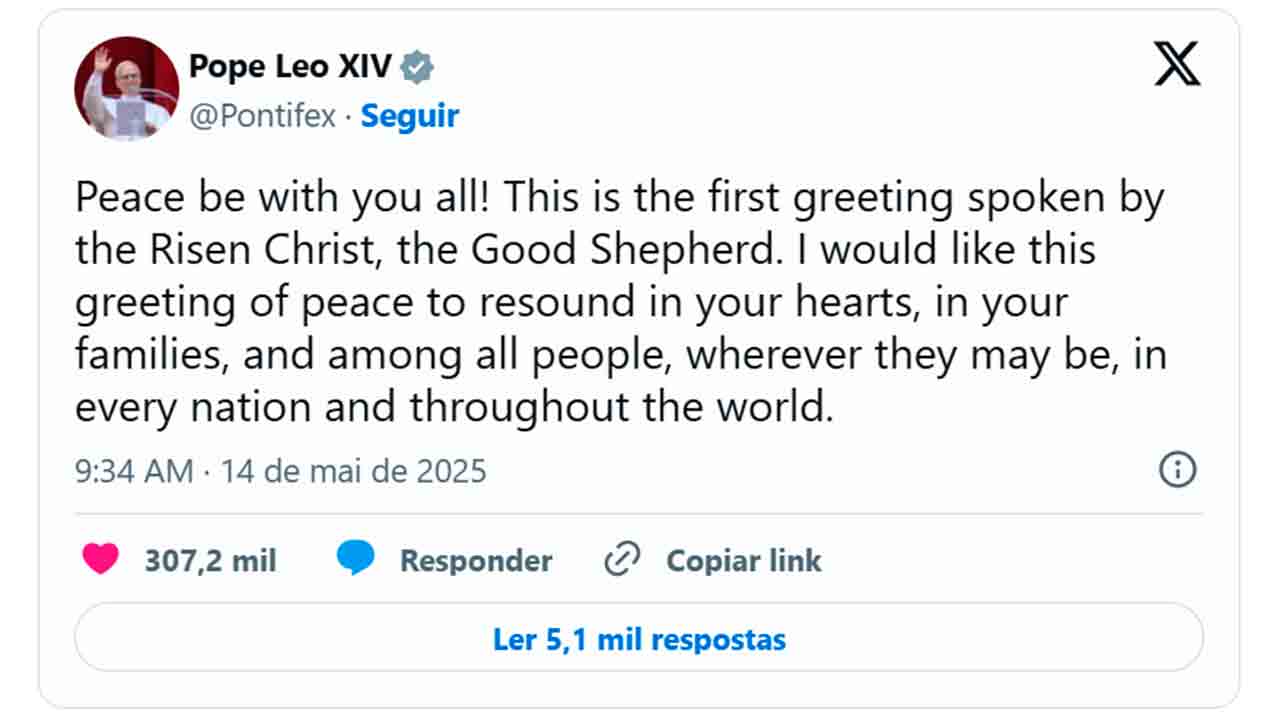Click the chain icon to copy the link

coord(620,560)
